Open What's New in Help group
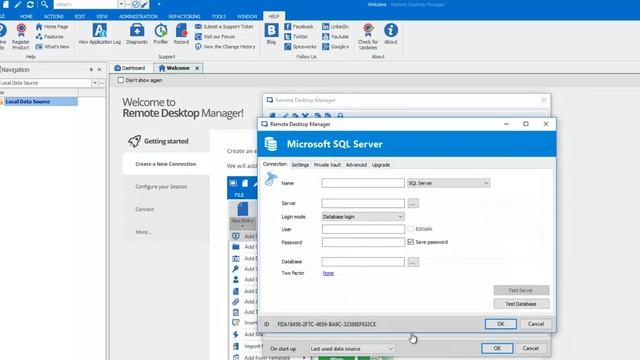The height and width of the screenshot is (360, 640). [x=53, y=47]
